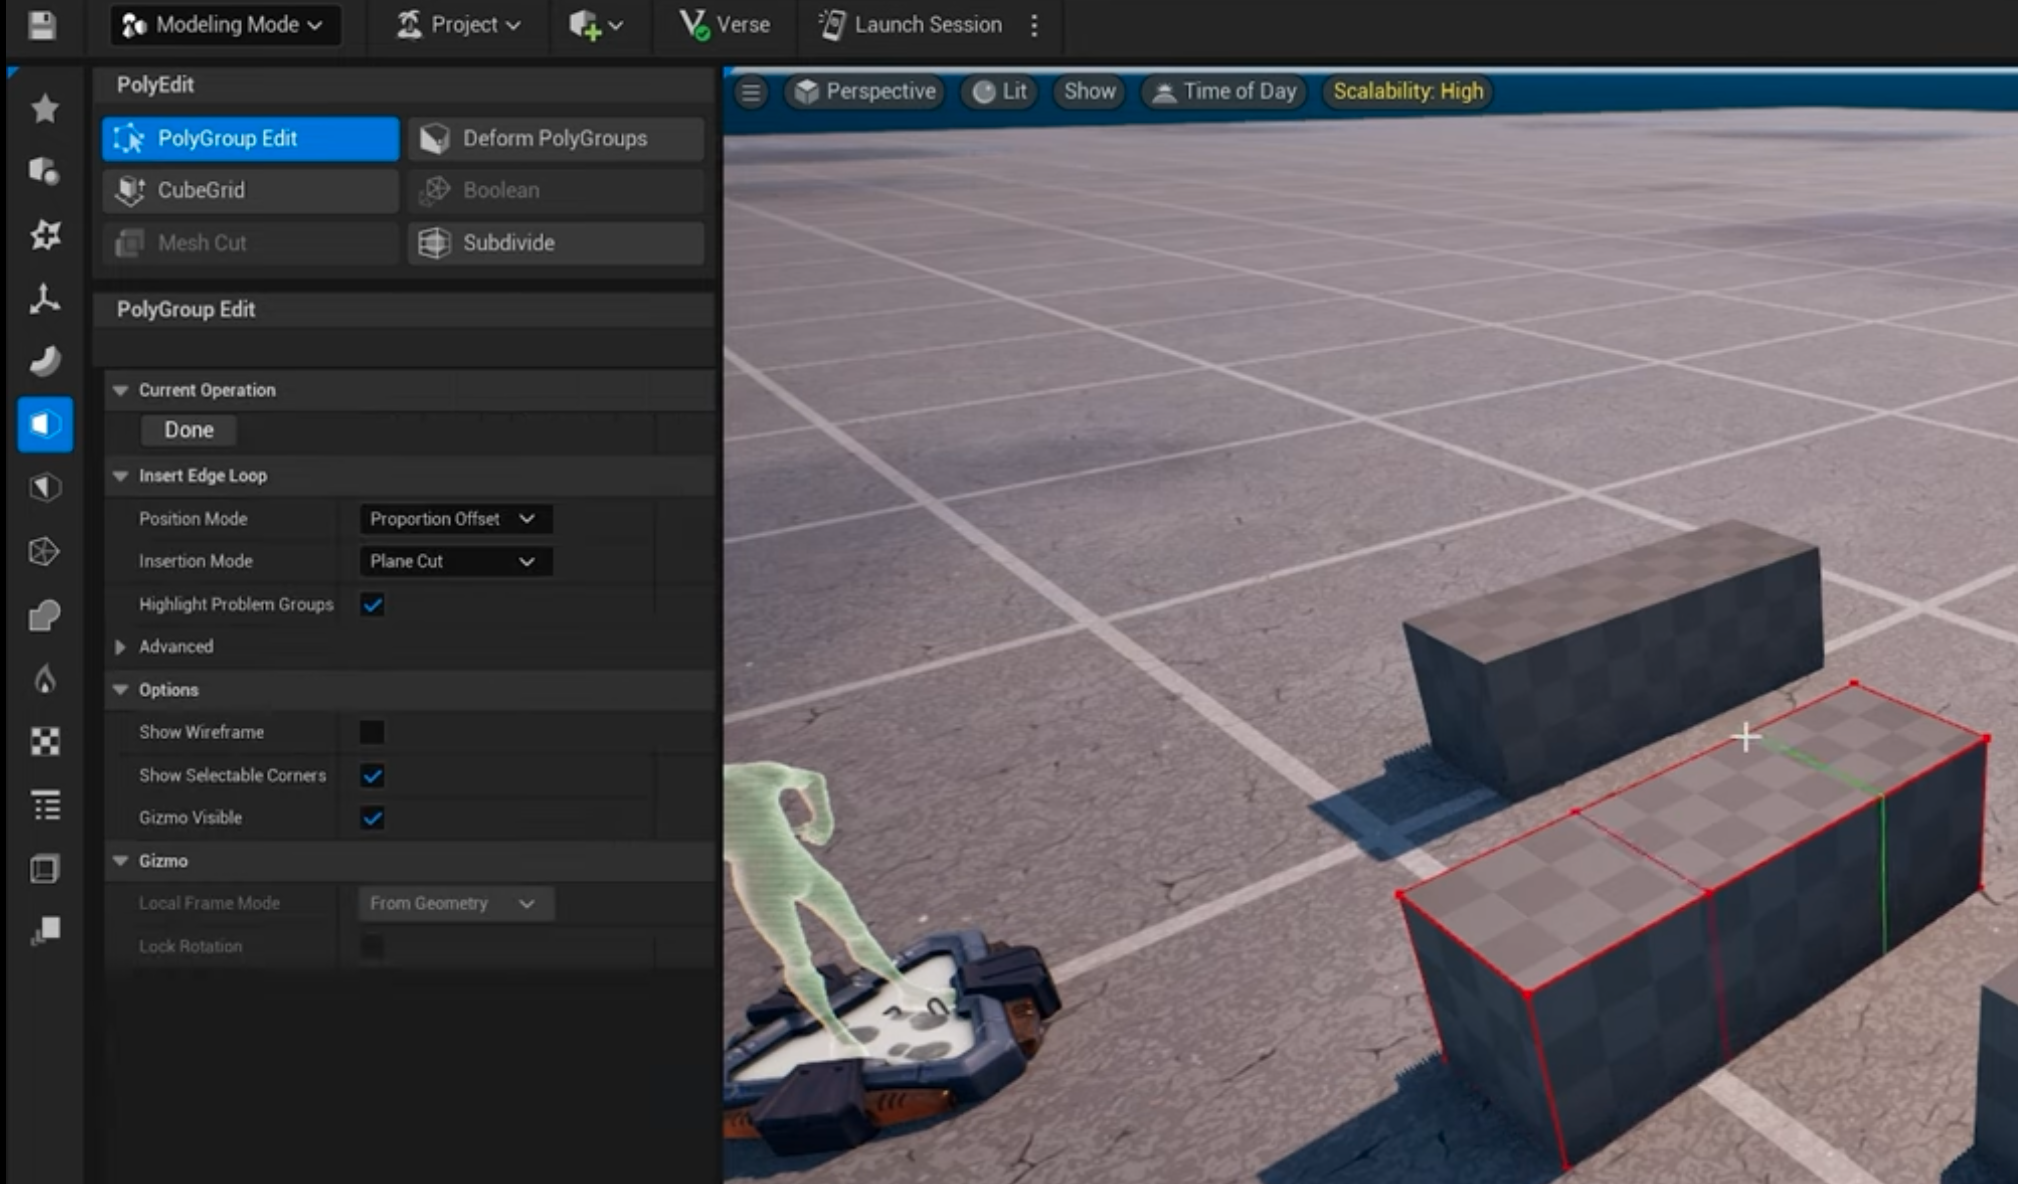Expand the Advanced section
Image resolution: width=2018 pixels, height=1184 pixels.
(121, 647)
